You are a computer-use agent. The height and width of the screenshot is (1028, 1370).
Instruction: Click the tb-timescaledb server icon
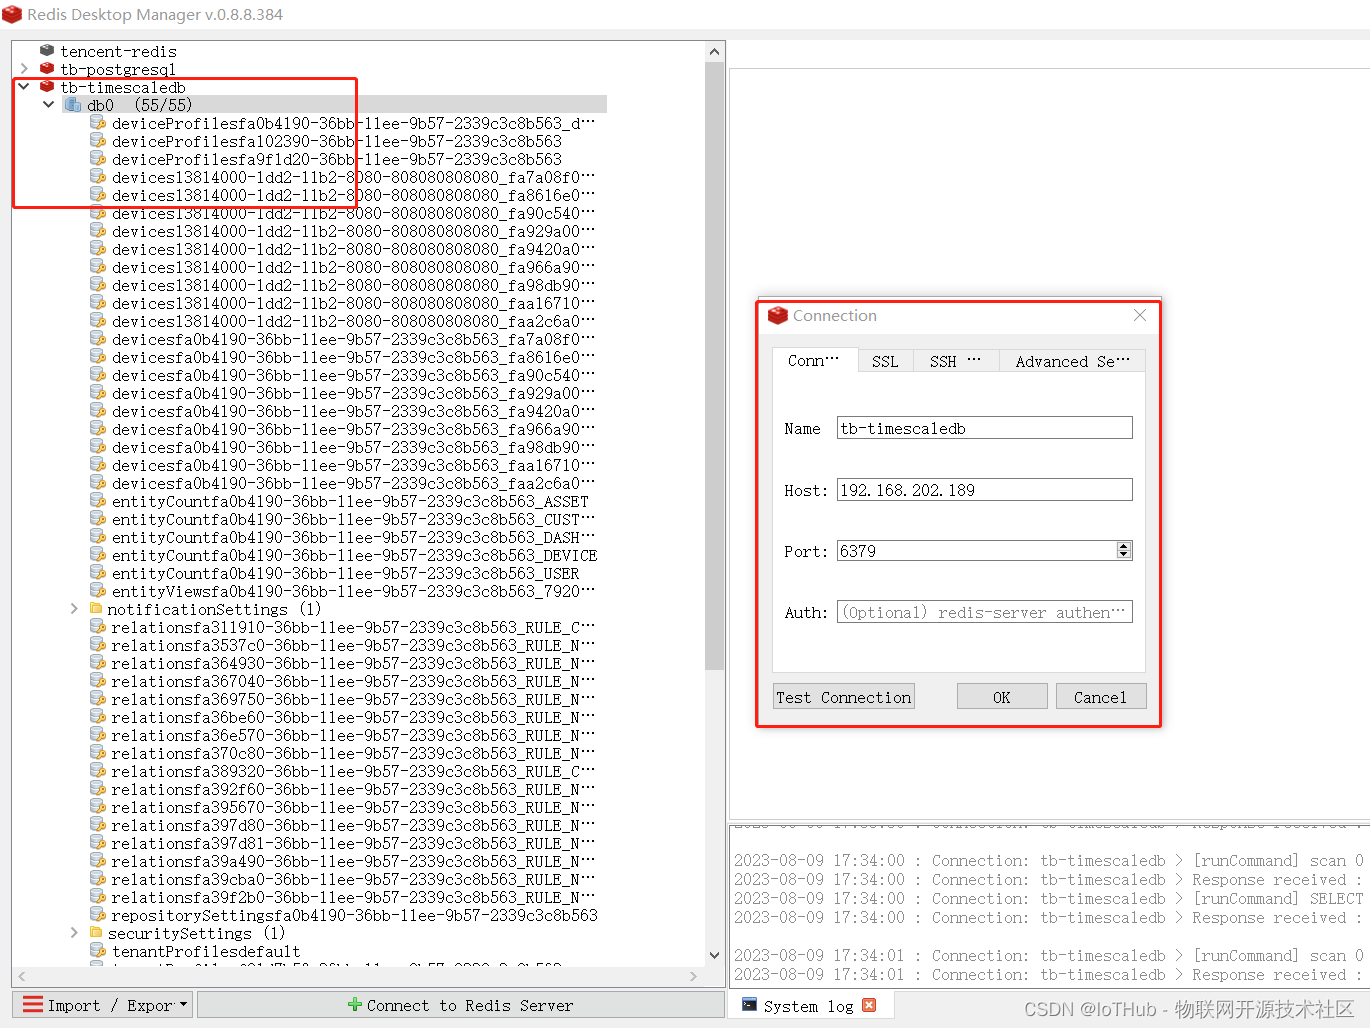pyautogui.click(x=47, y=86)
